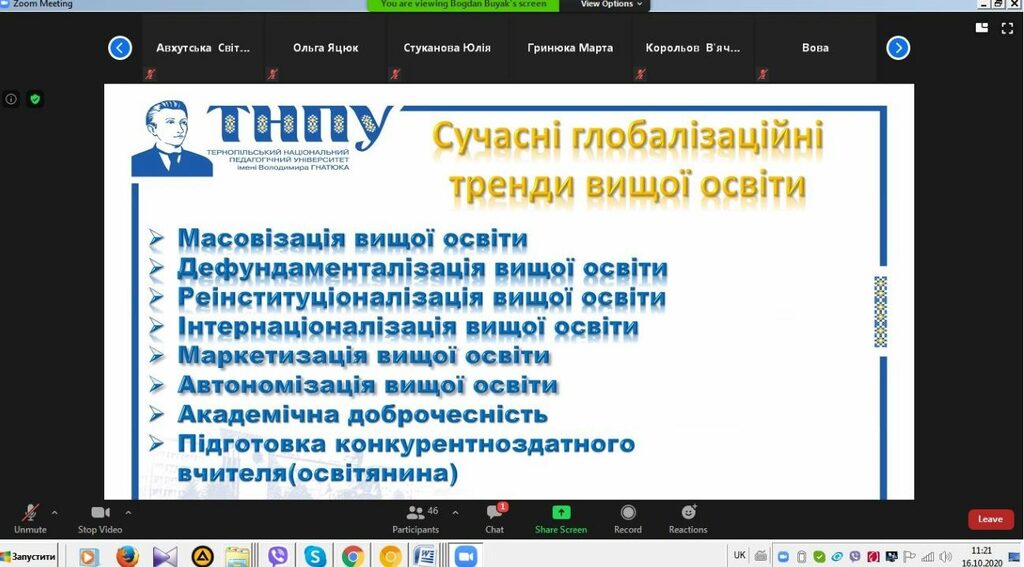Enter full screen mode
This screenshot has height=567, width=1024.
[x=1005, y=28]
